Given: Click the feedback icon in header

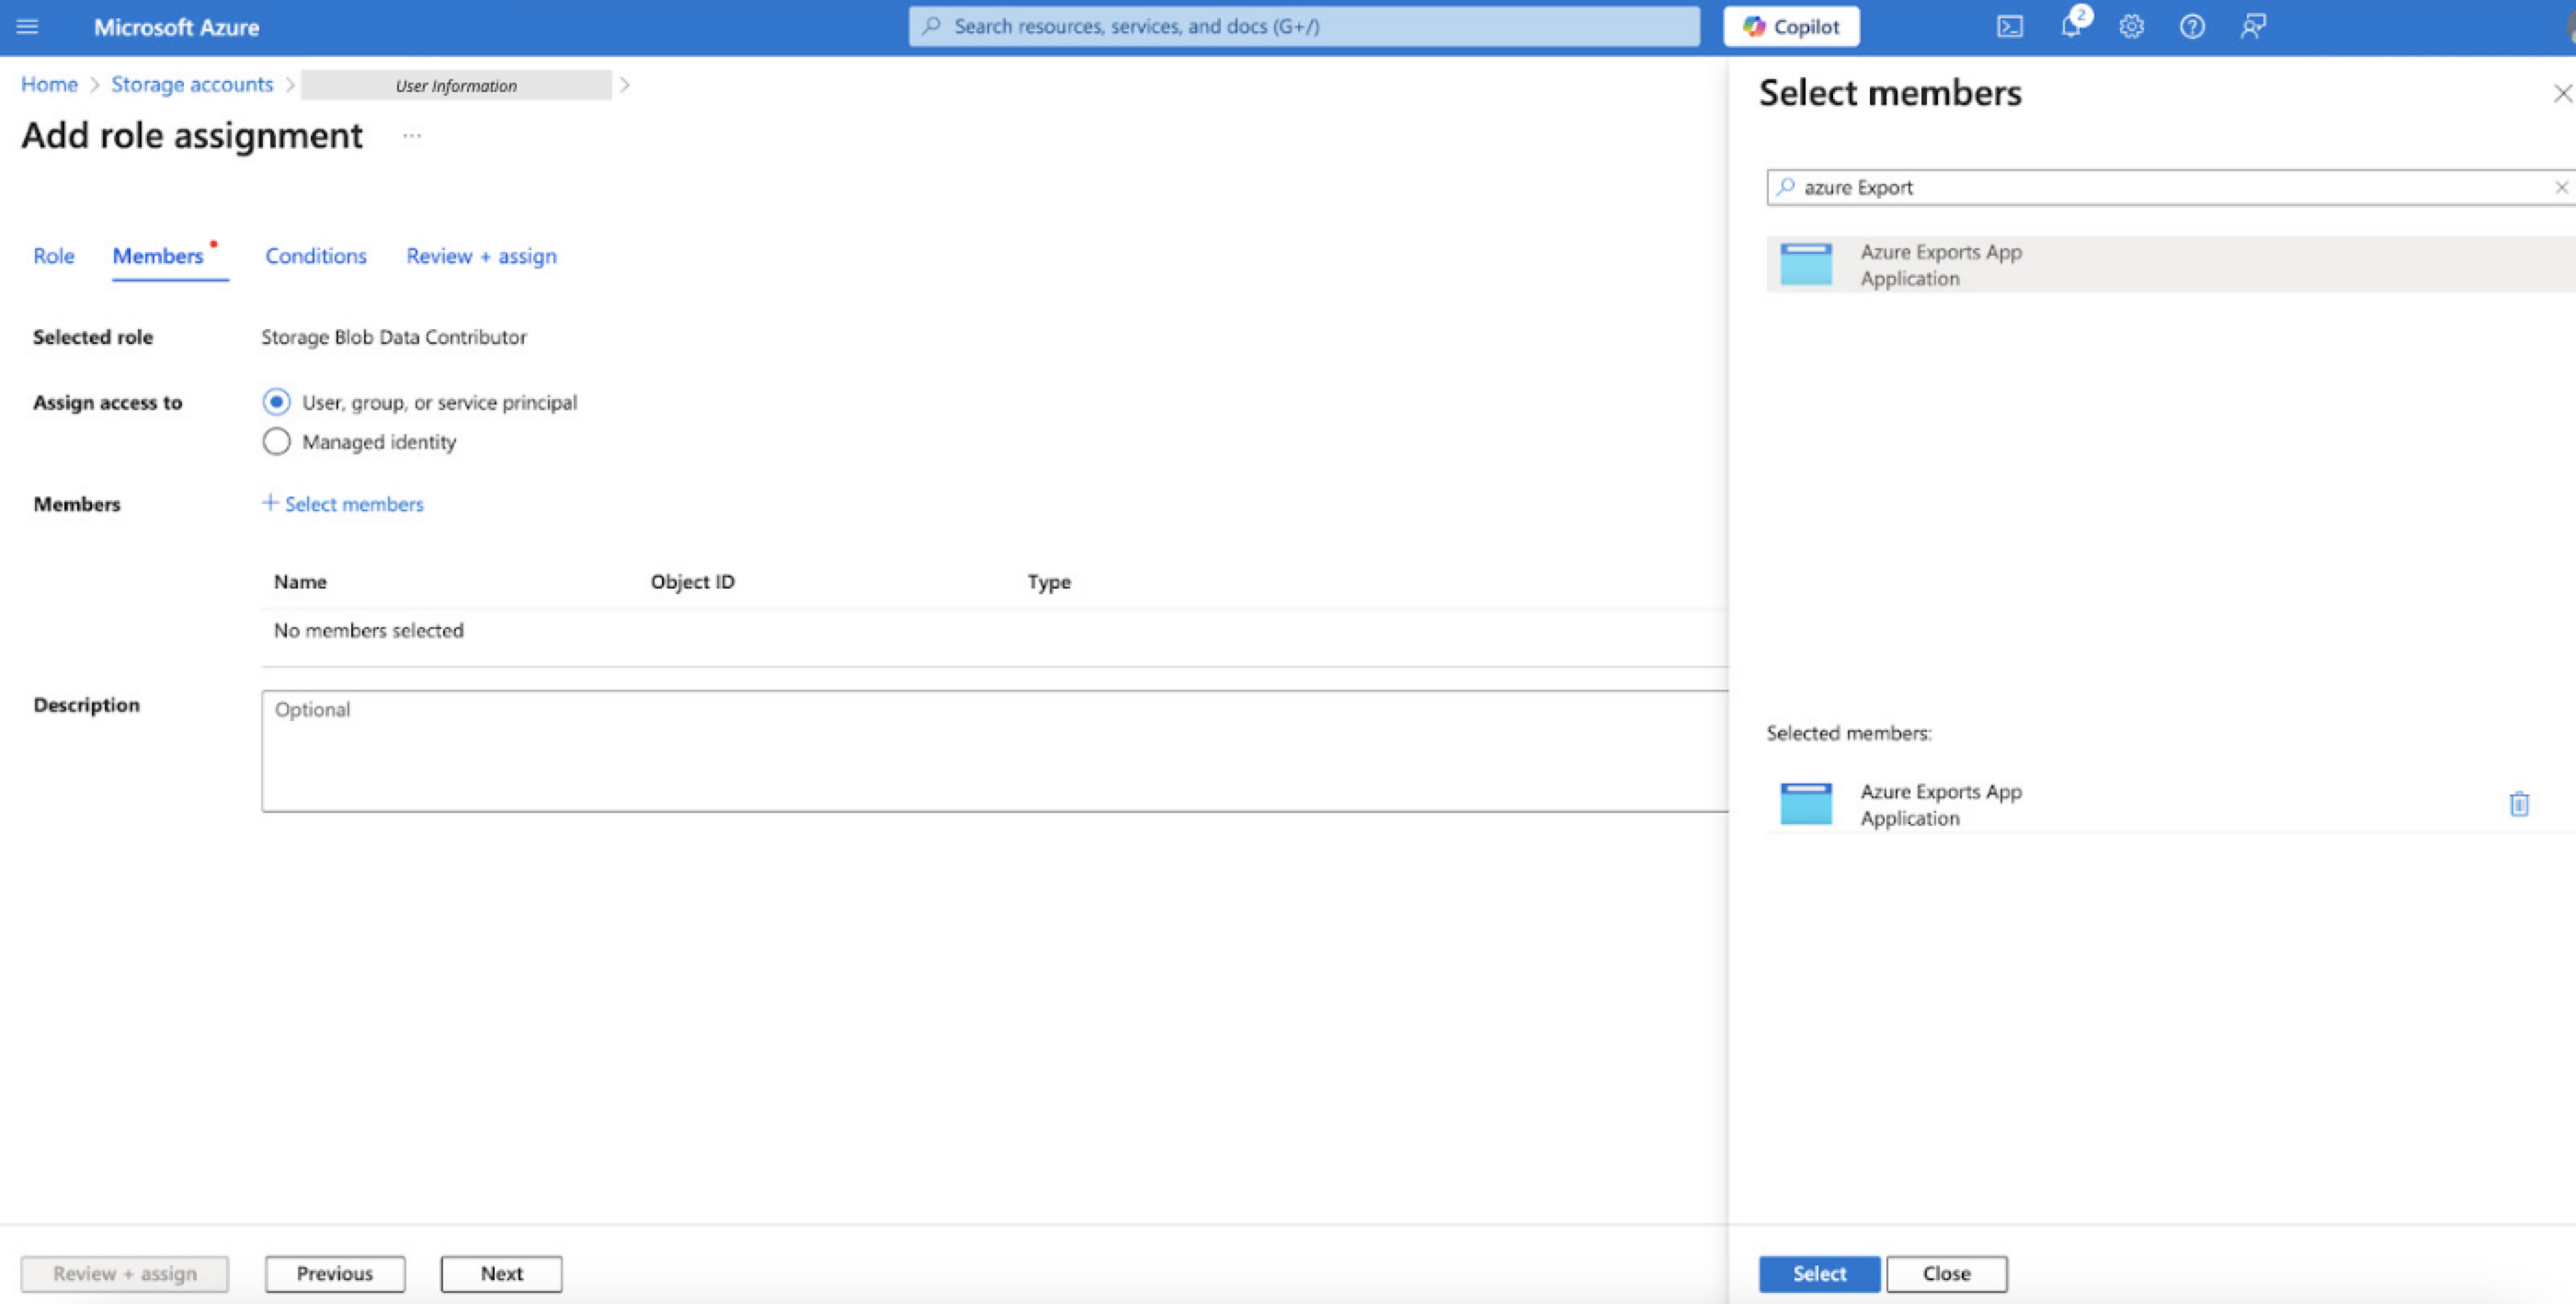Looking at the screenshot, I should point(2252,27).
